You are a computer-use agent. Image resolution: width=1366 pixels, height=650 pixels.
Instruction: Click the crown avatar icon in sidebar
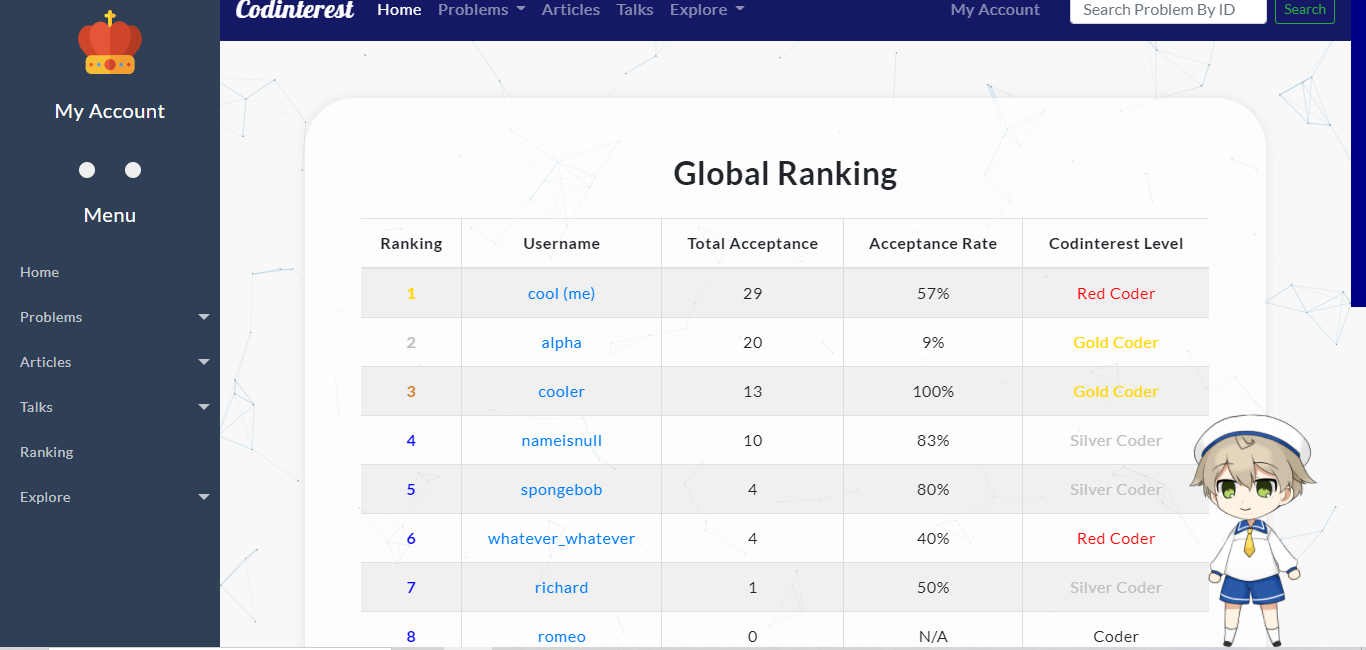point(110,43)
